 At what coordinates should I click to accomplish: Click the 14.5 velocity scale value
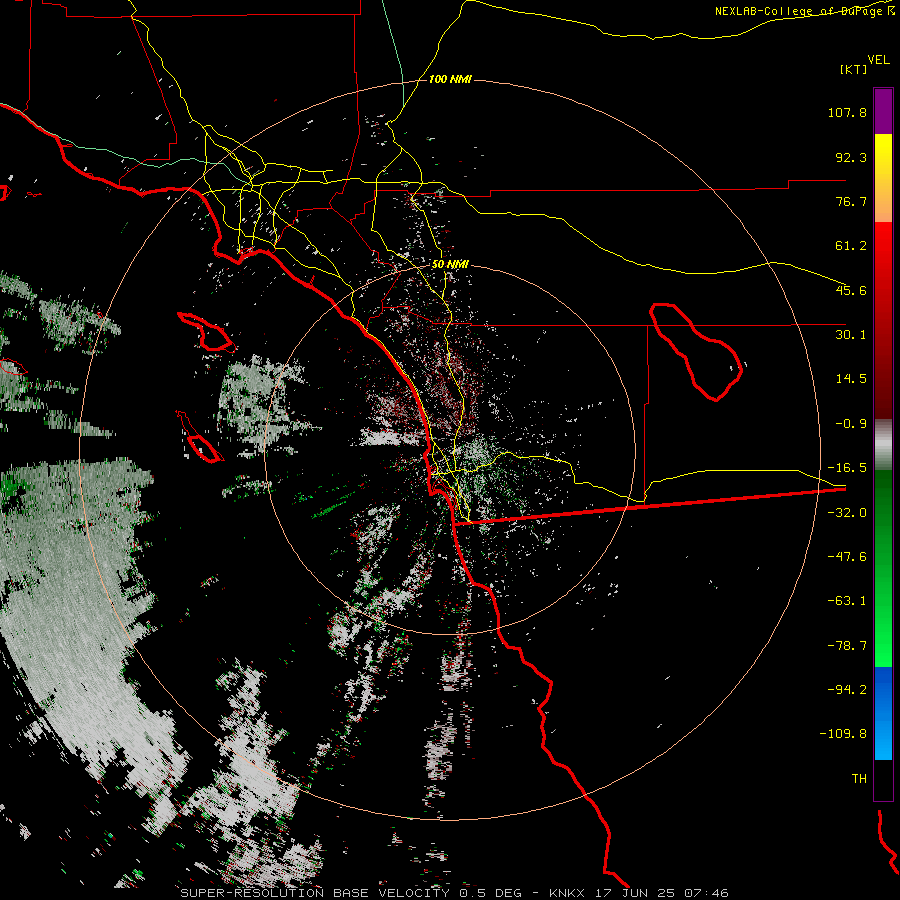pyautogui.click(x=851, y=379)
